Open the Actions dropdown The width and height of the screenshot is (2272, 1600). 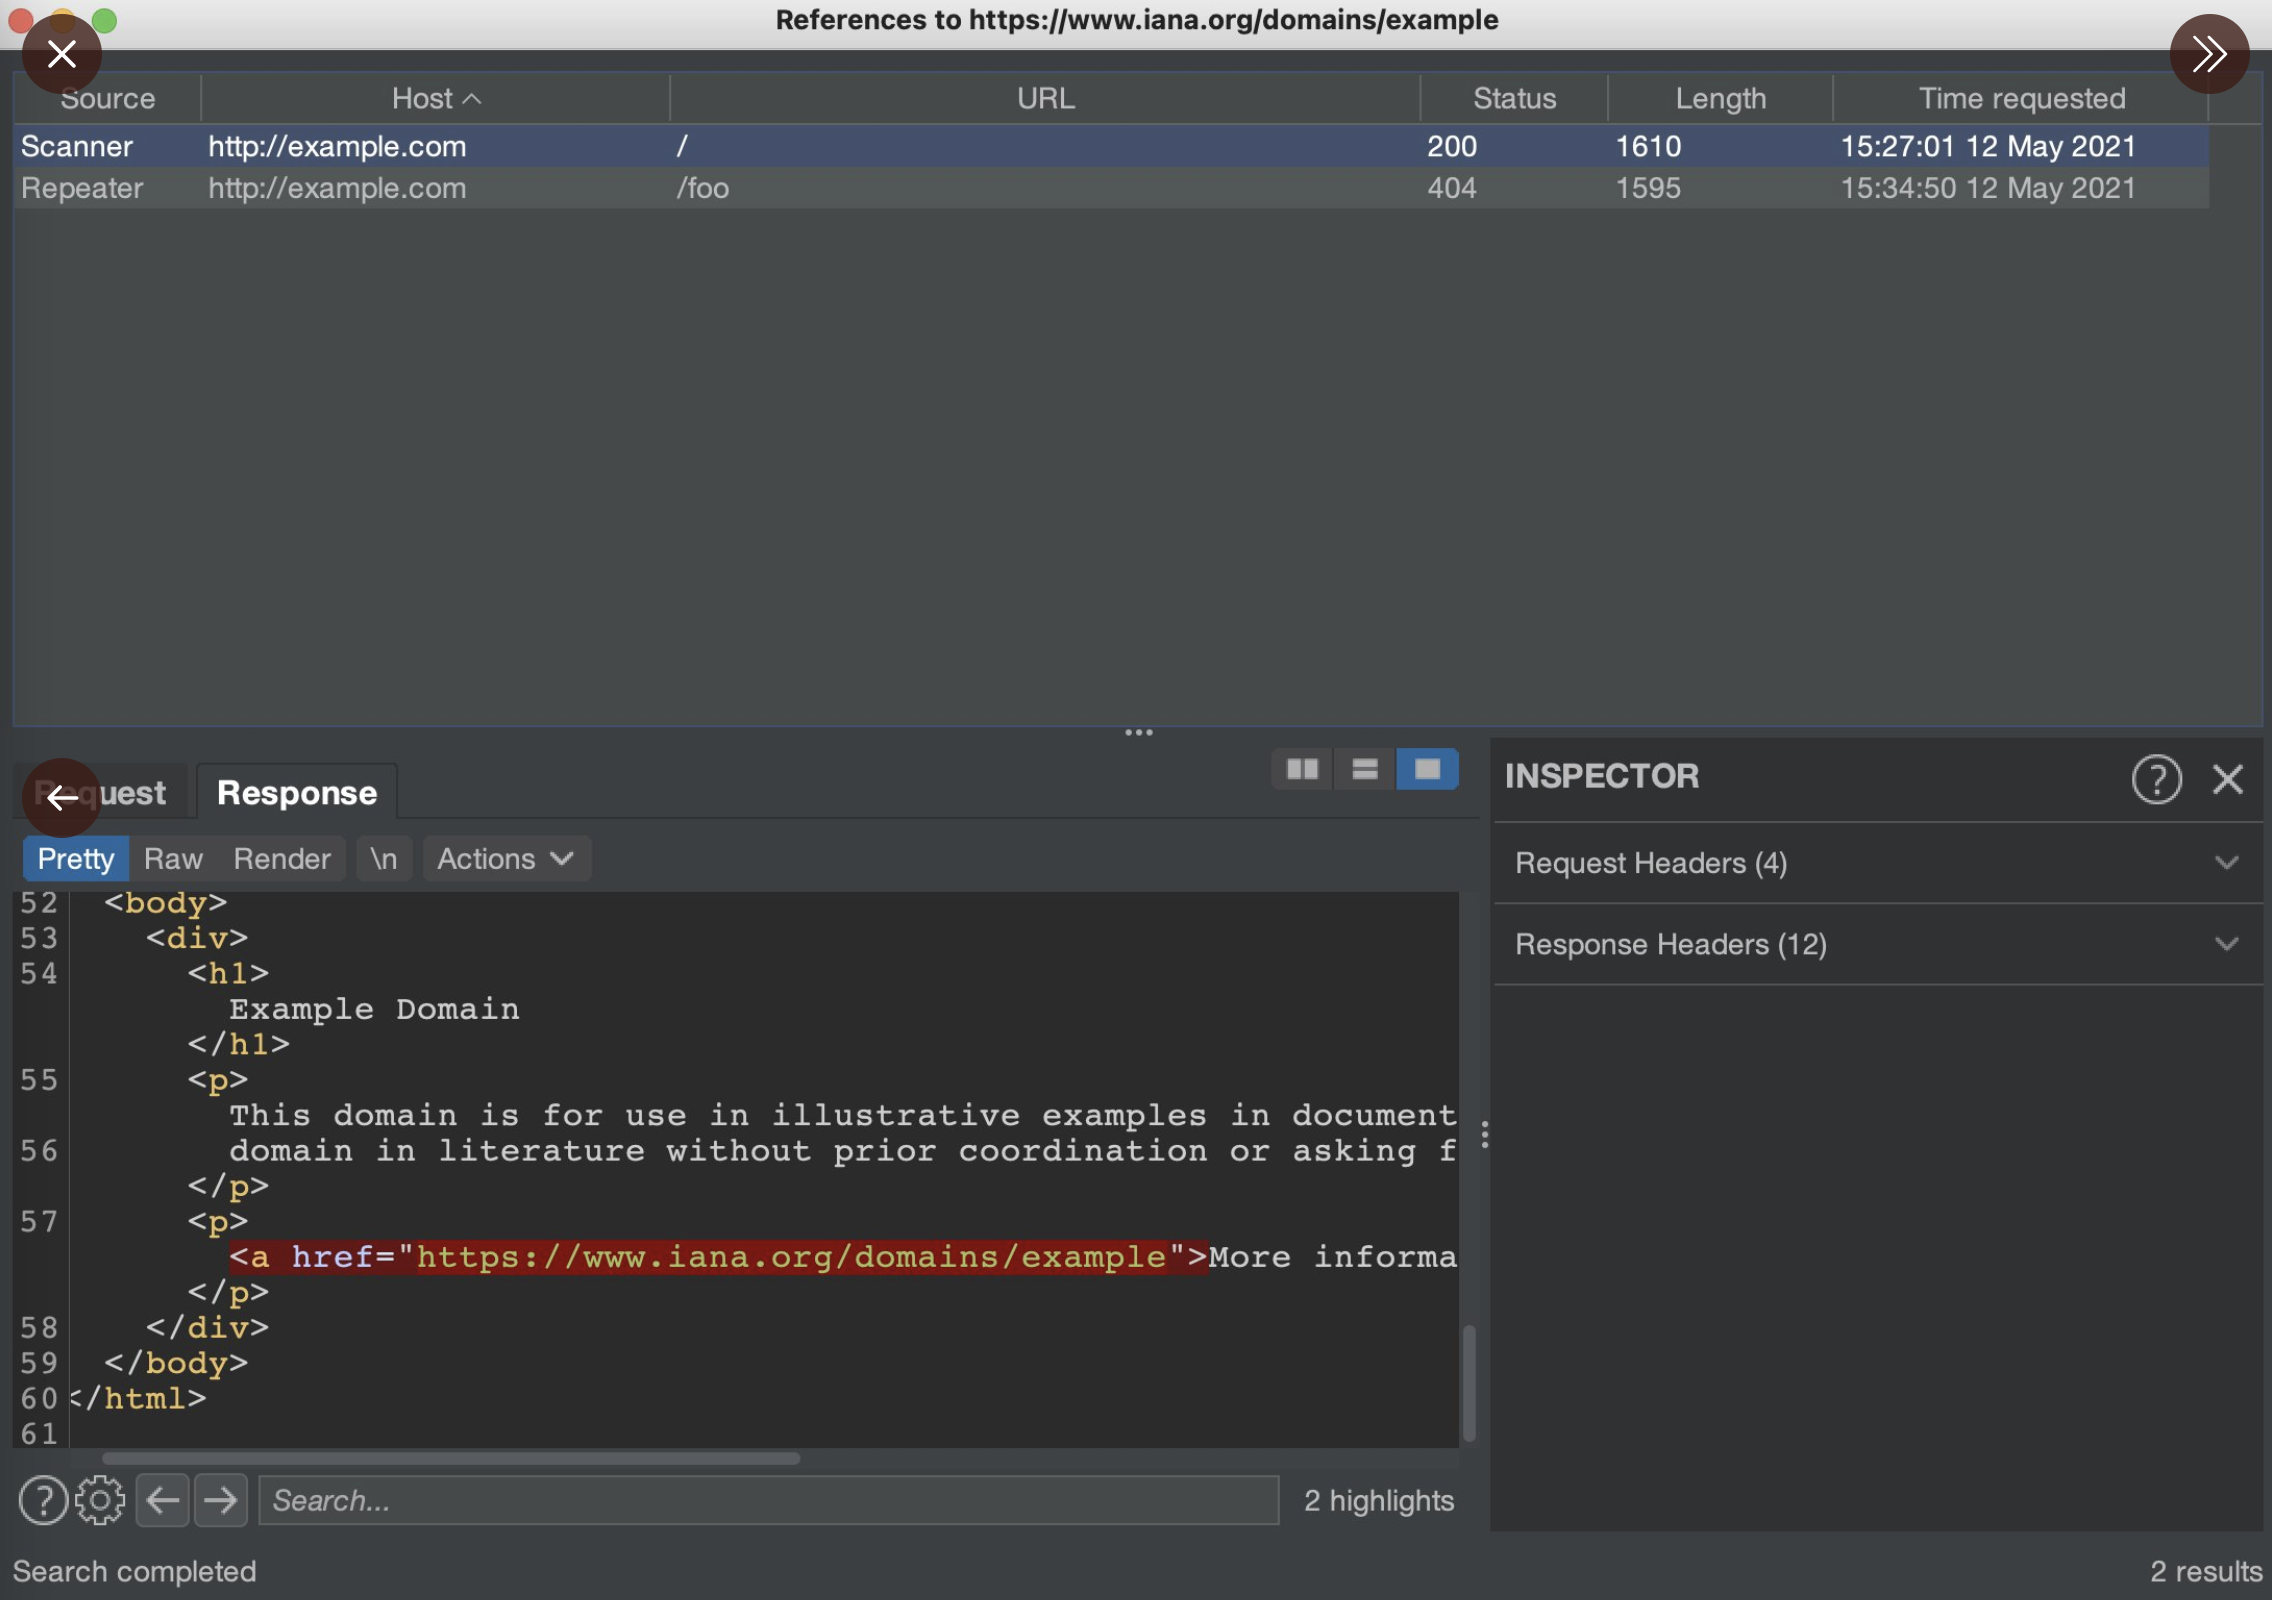pos(506,859)
